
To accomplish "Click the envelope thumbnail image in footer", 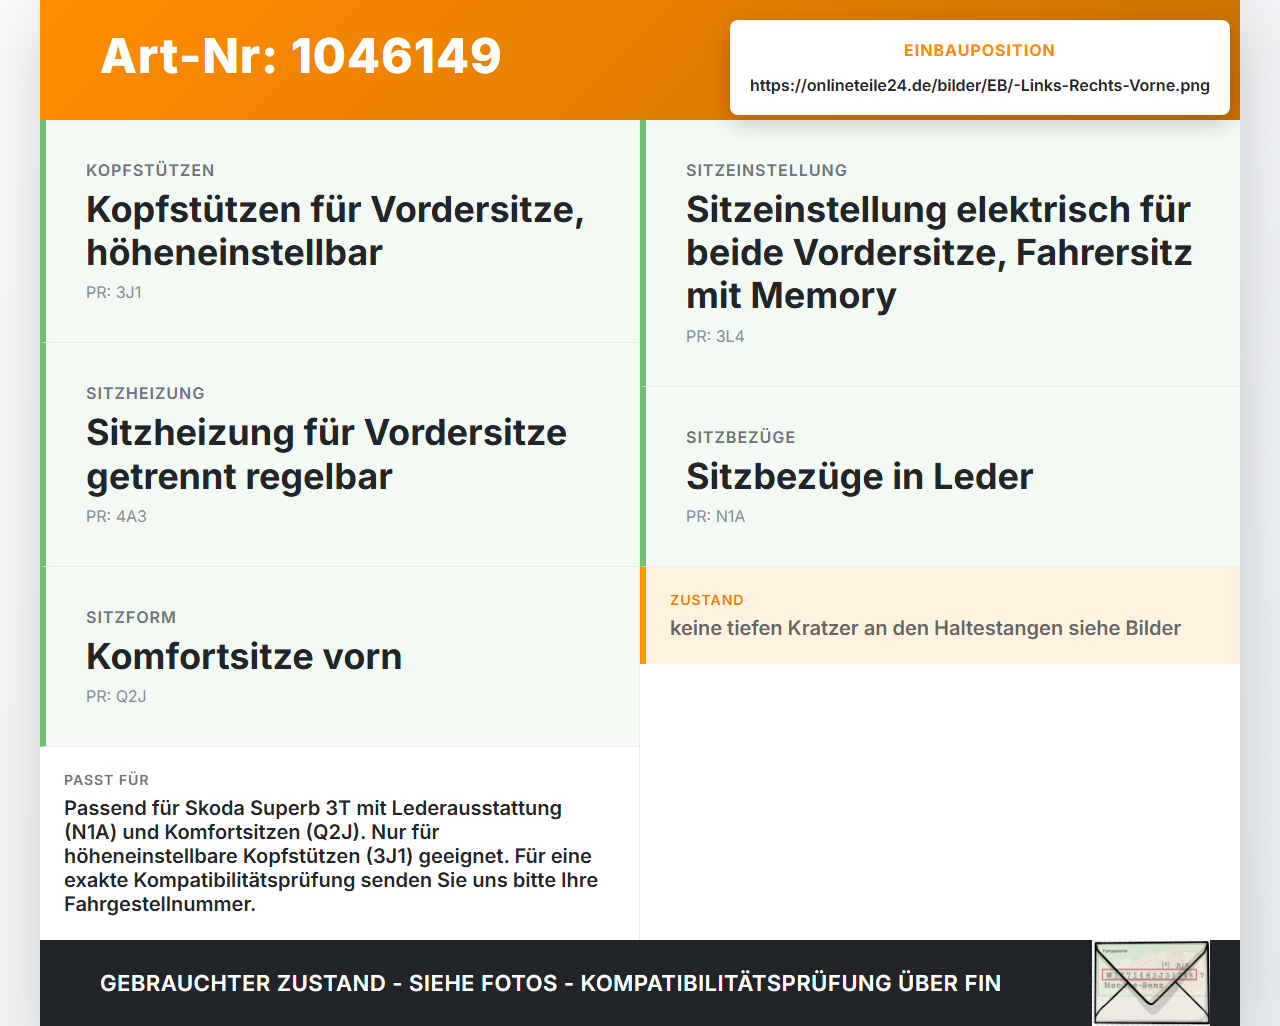I will tap(1151, 983).
